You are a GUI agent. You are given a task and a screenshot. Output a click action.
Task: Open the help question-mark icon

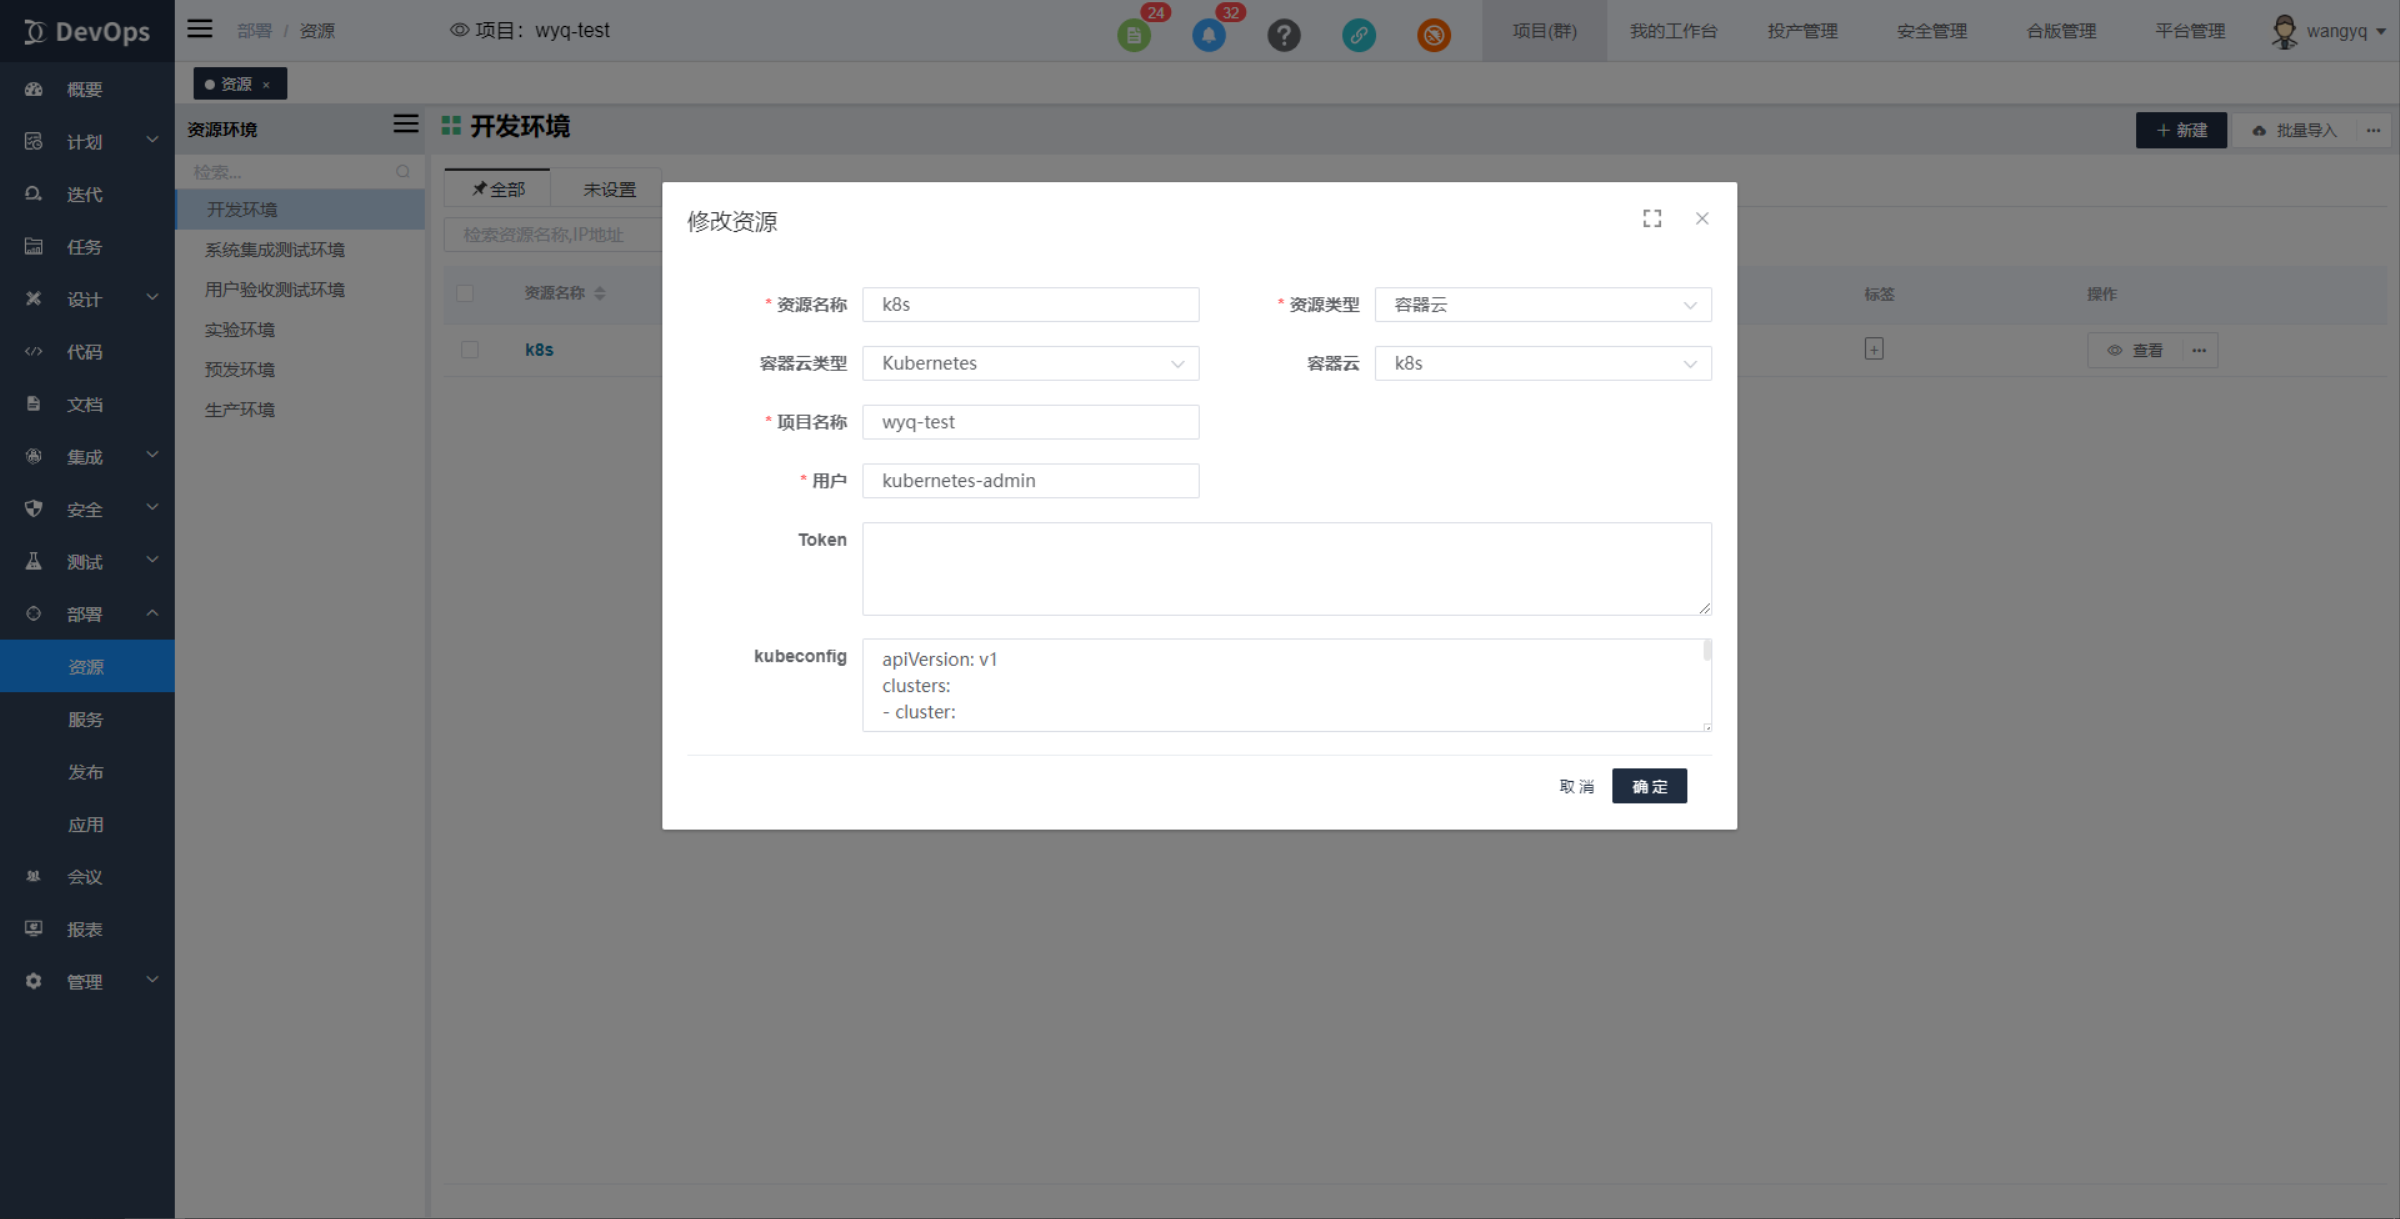click(1284, 35)
